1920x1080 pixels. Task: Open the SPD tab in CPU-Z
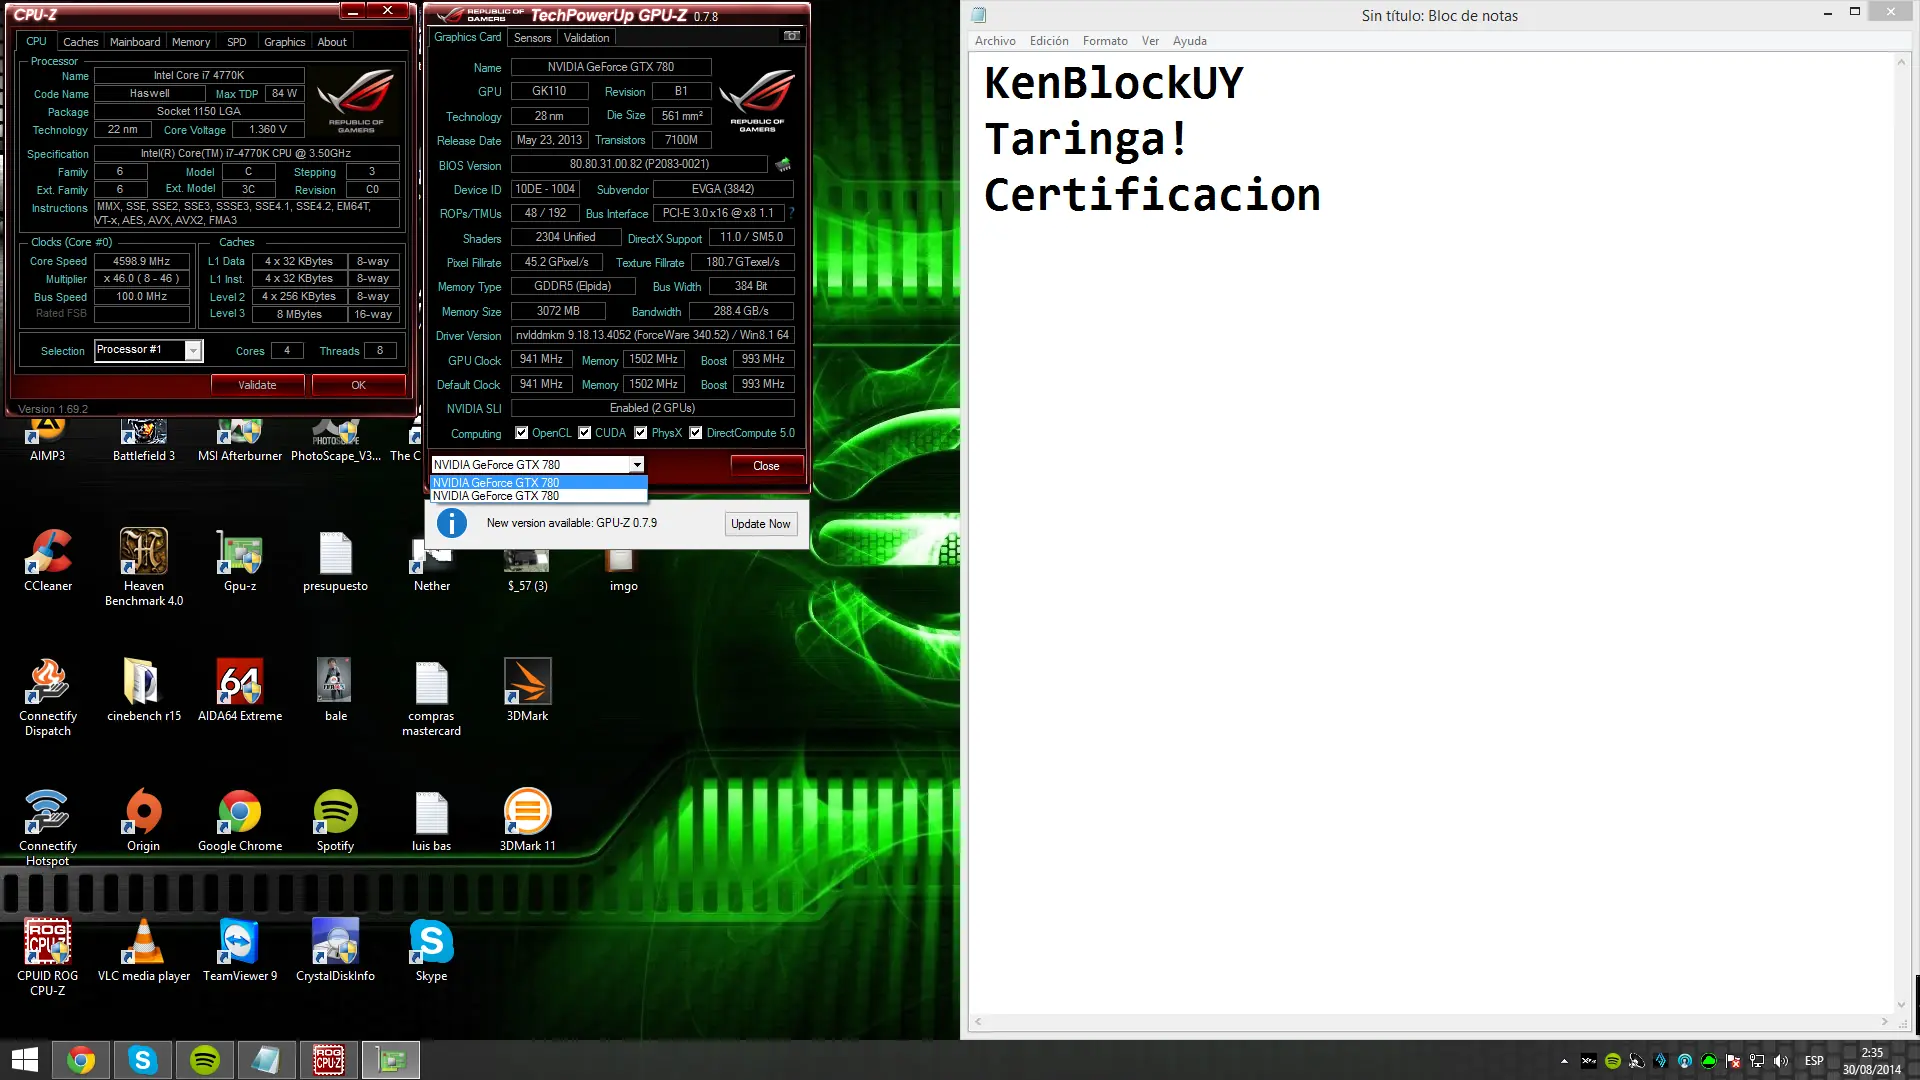(x=237, y=42)
